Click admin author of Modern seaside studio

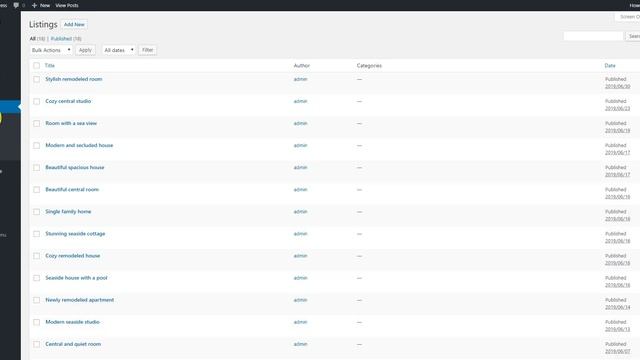[300, 322]
